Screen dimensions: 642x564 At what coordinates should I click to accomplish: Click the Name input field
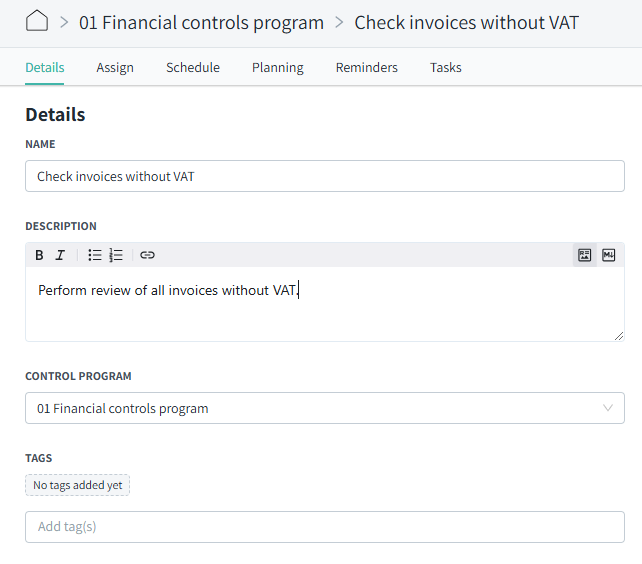coord(325,176)
